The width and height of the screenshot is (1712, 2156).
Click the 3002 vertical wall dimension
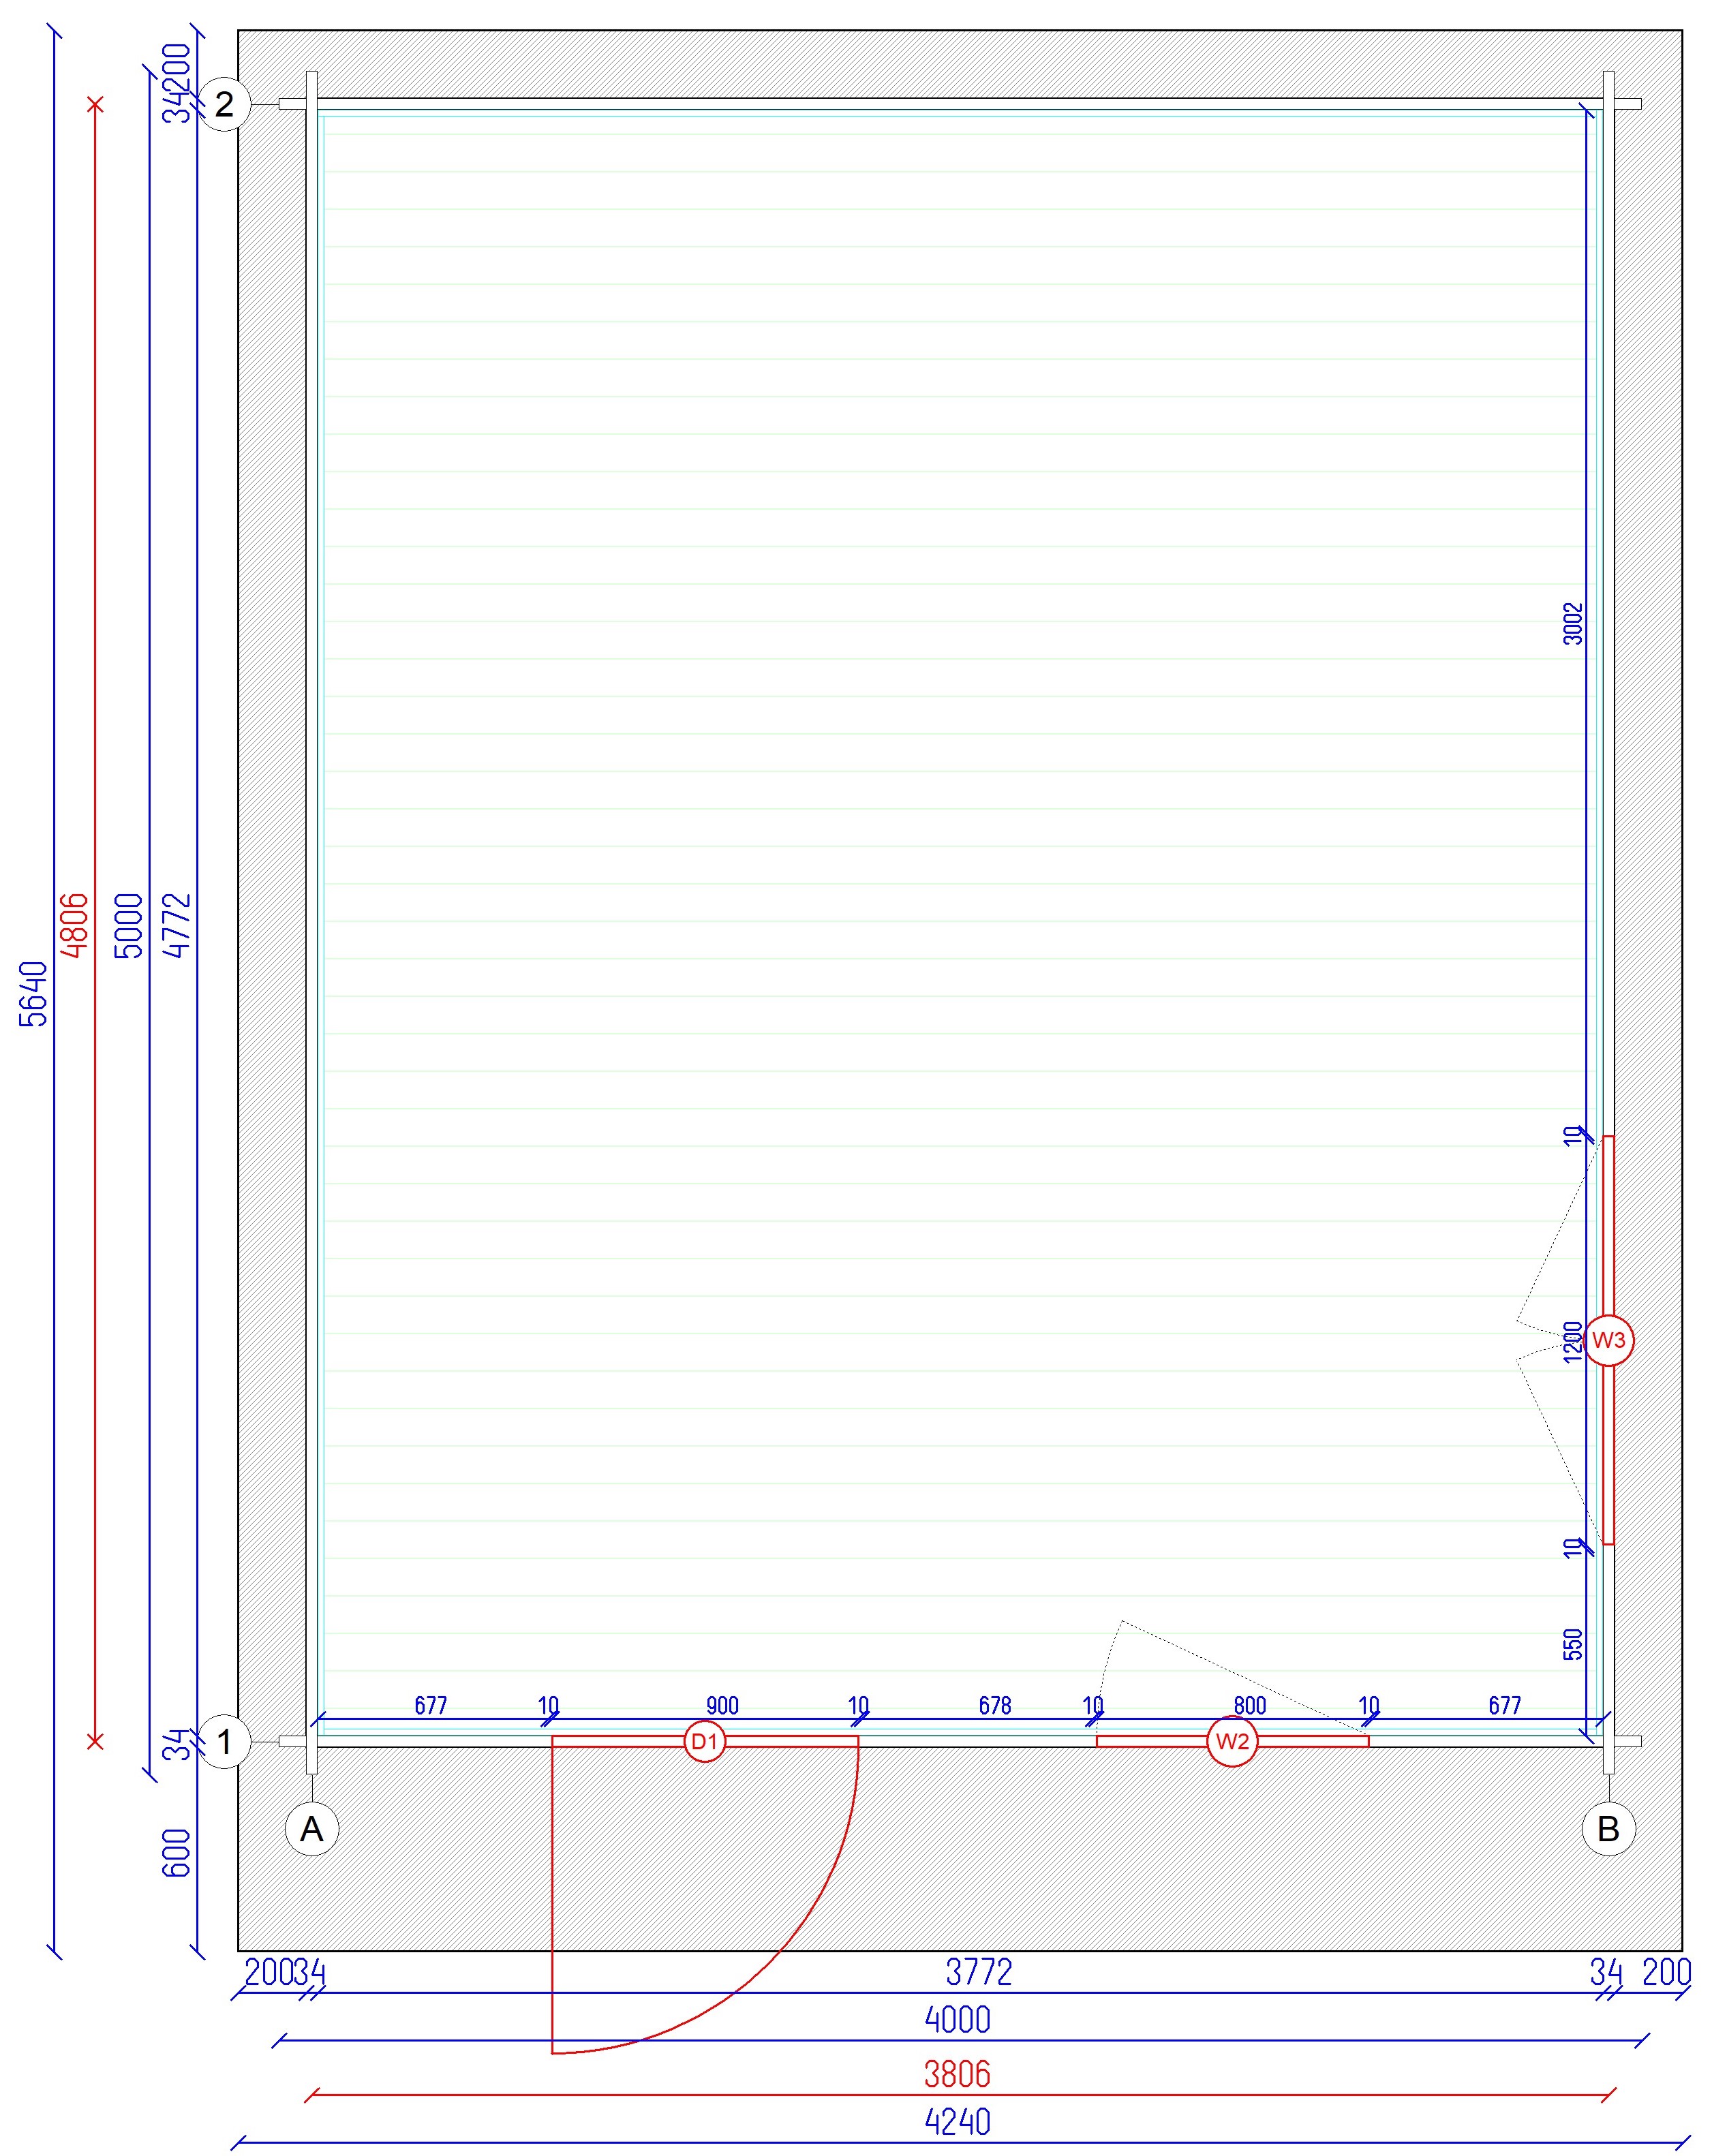(1573, 623)
